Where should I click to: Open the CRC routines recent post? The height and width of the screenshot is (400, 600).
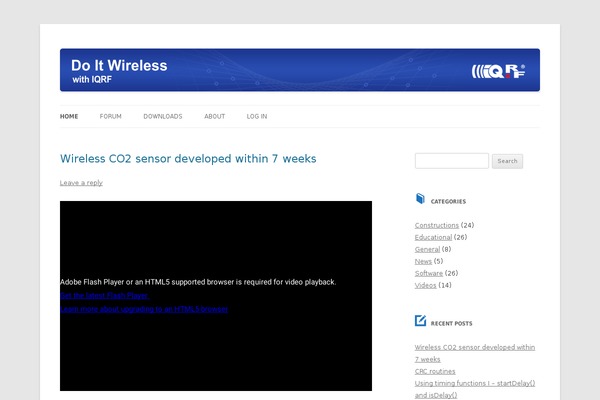(435, 371)
